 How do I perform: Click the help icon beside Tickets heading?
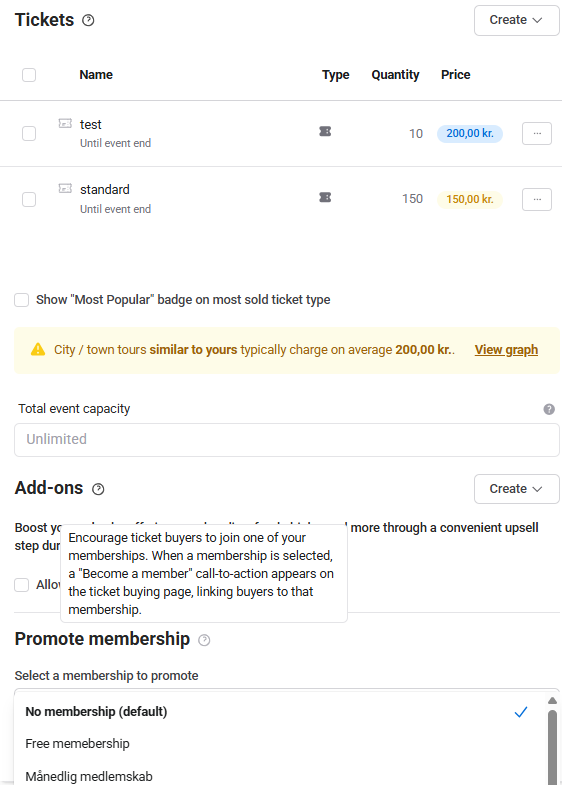88,20
